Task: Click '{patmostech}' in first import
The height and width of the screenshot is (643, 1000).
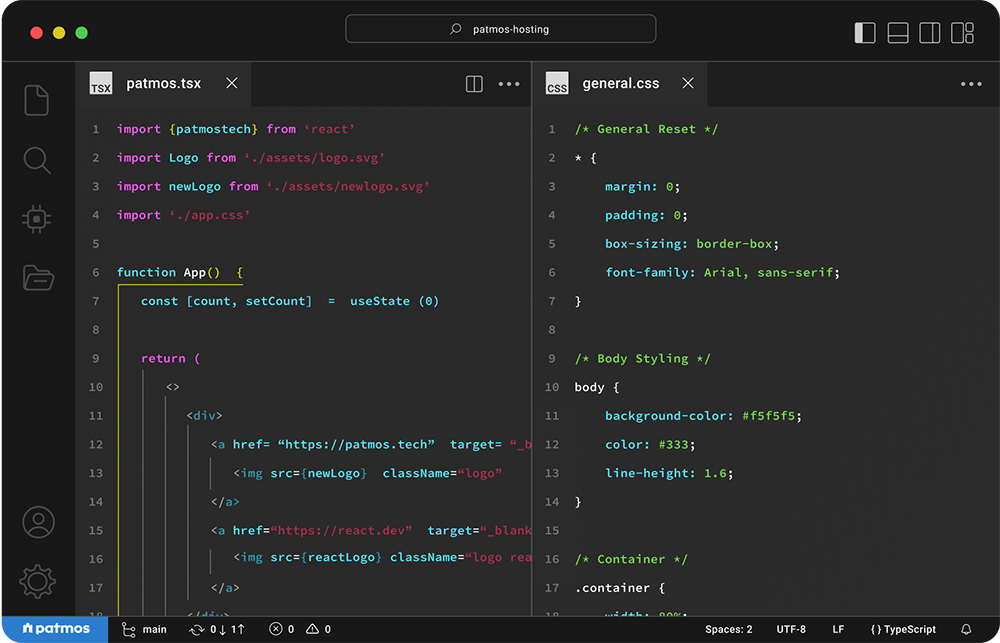Action: coord(214,129)
